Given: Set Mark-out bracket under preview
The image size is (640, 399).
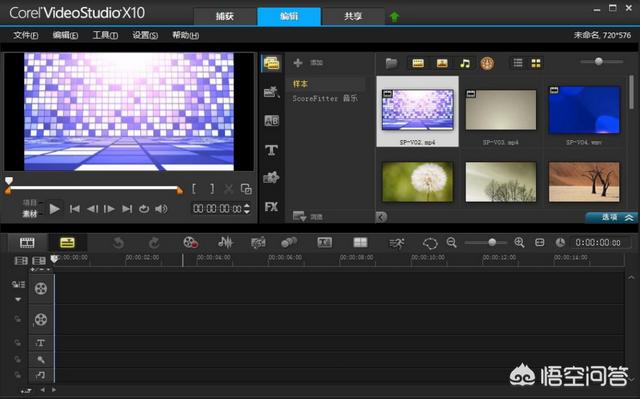Looking at the screenshot, I should point(212,188).
